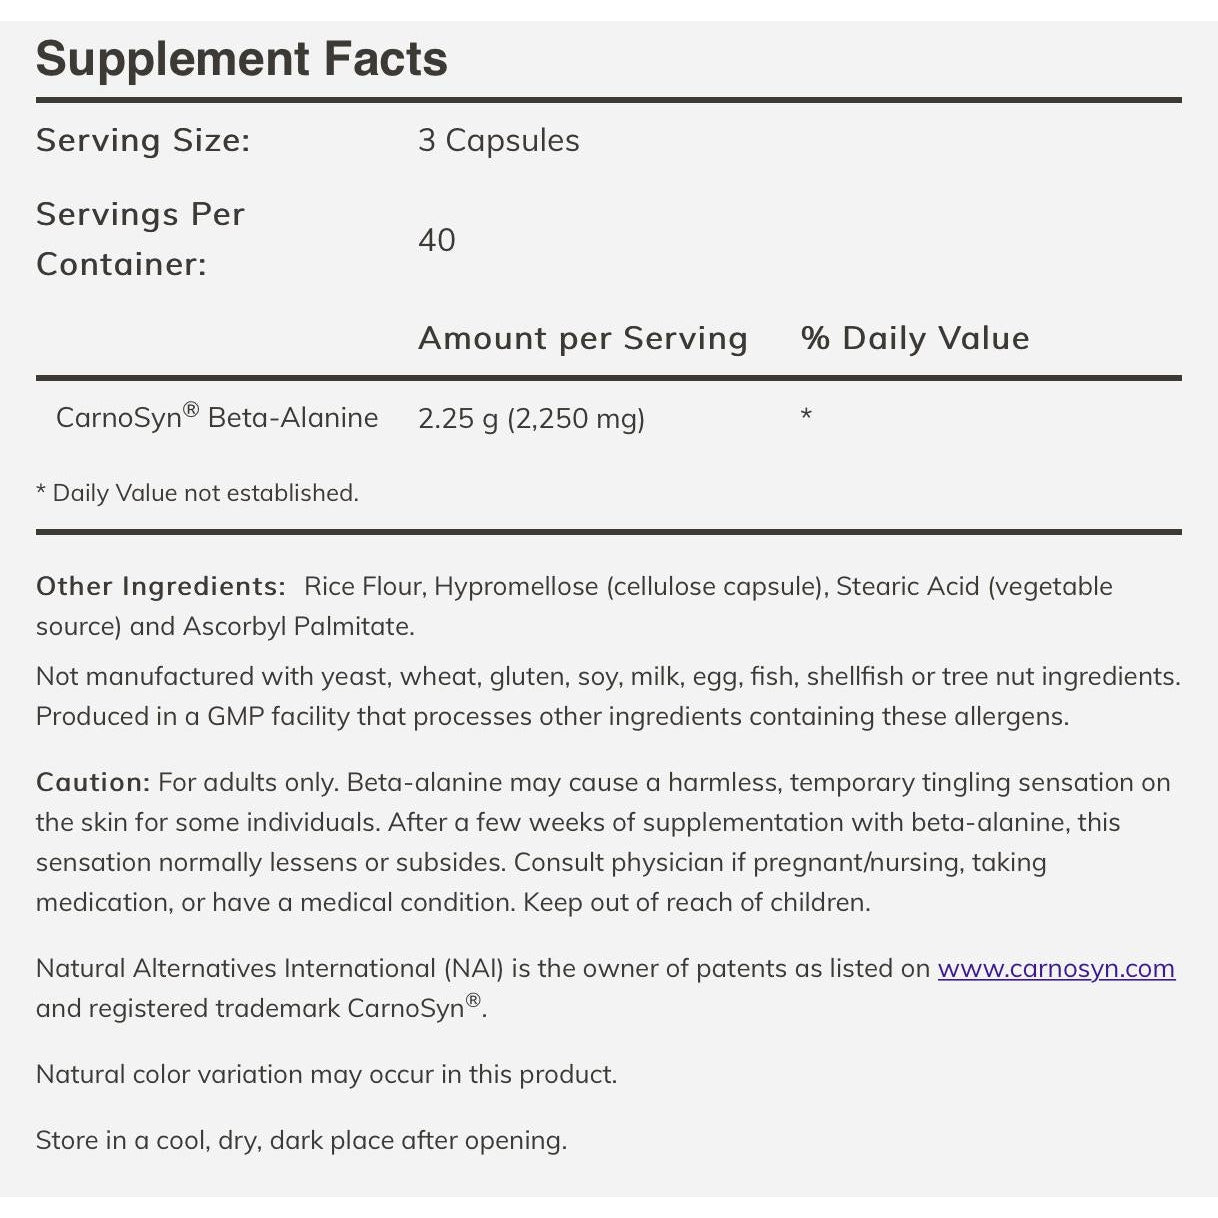The image size is (1218, 1218).
Task: Click the Store in a cool, dry sentence
Action: (x=301, y=1140)
